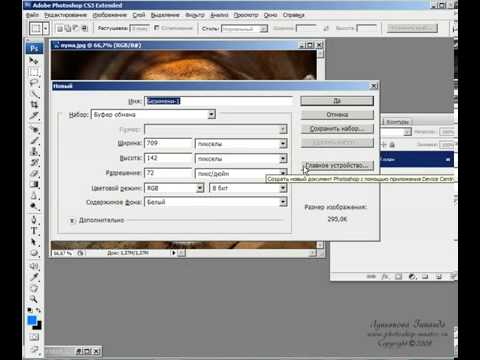Click the blue foreground color swatch
The height and width of the screenshot is (360, 480).
(32, 320)
